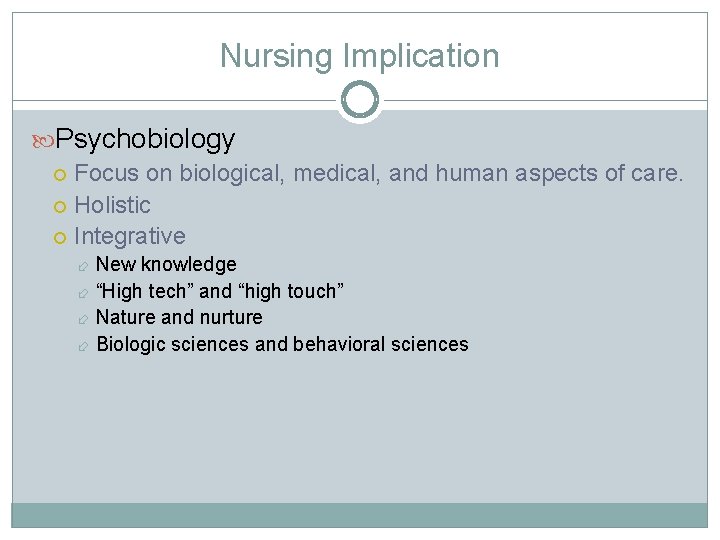Click the decorative ring under the title
This screenshot has width=720, height=540.
(x=360, y=100)
